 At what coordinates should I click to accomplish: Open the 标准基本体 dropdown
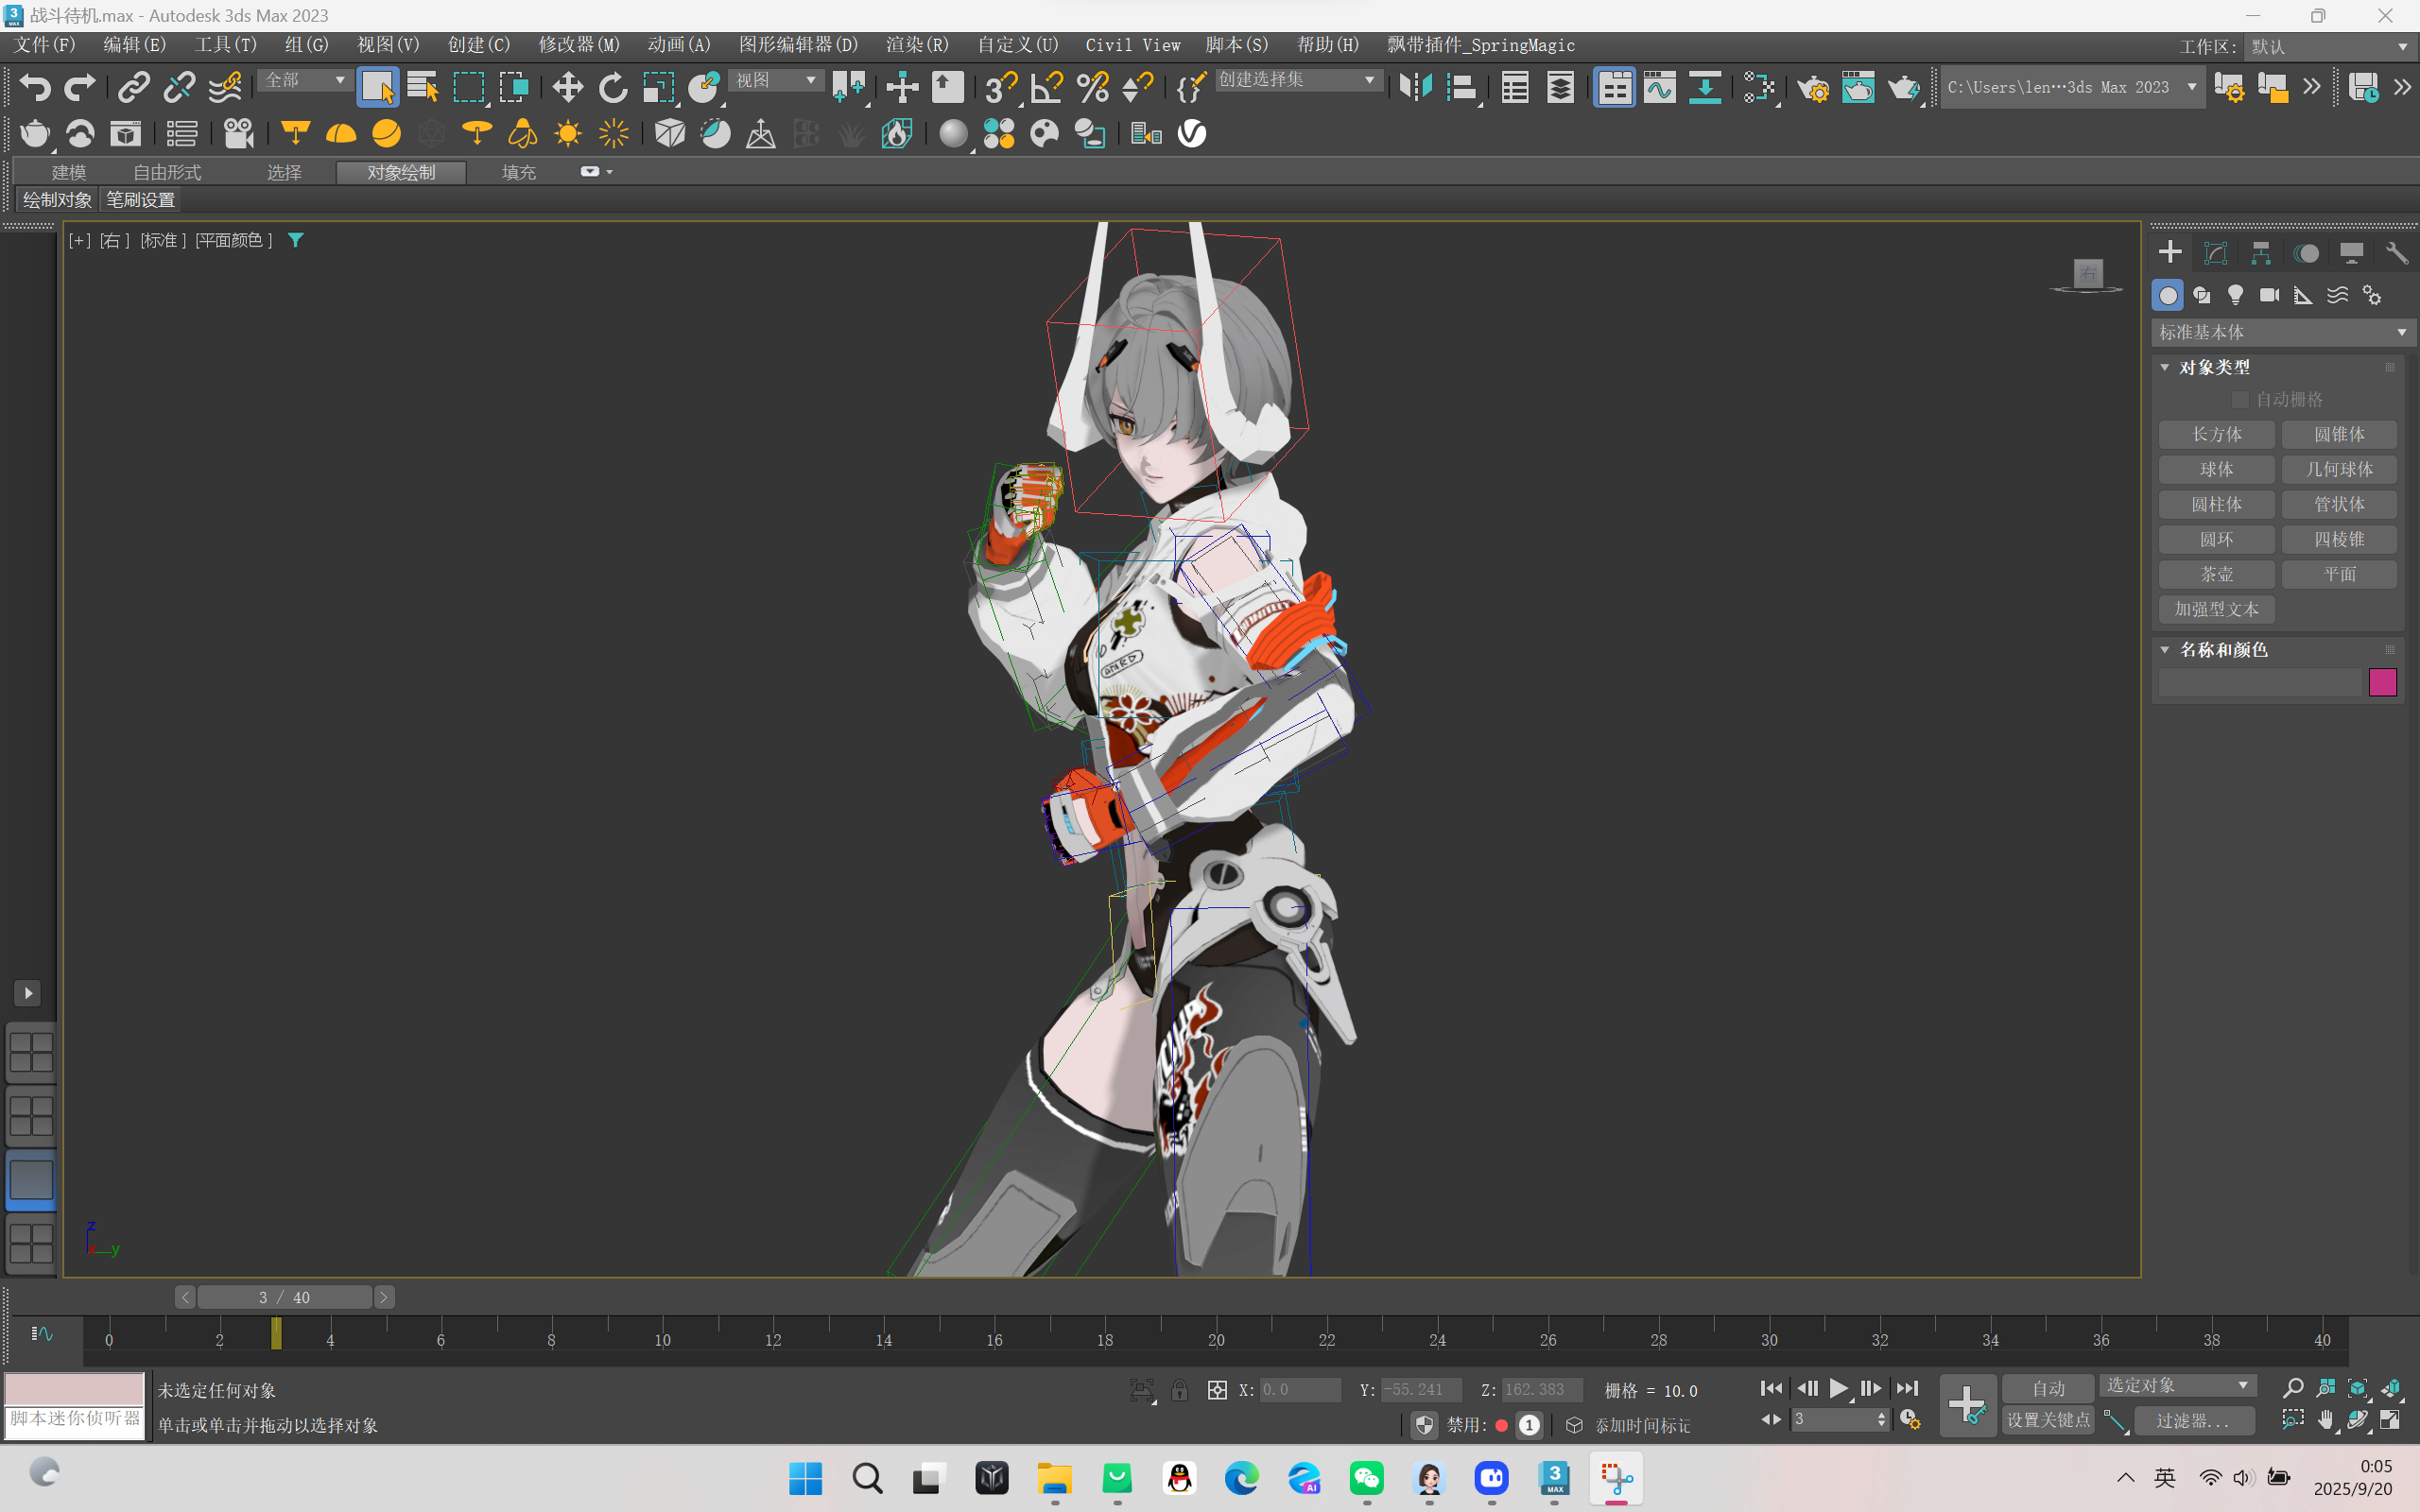pyautogui.click(x=2282, y=332)
